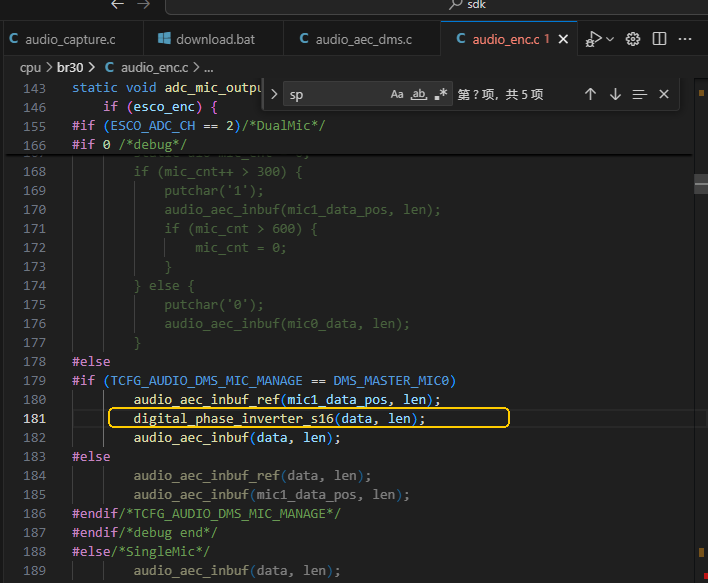
Task: Toggle Use Regular Expression option
Action: (x=441, y=94)
